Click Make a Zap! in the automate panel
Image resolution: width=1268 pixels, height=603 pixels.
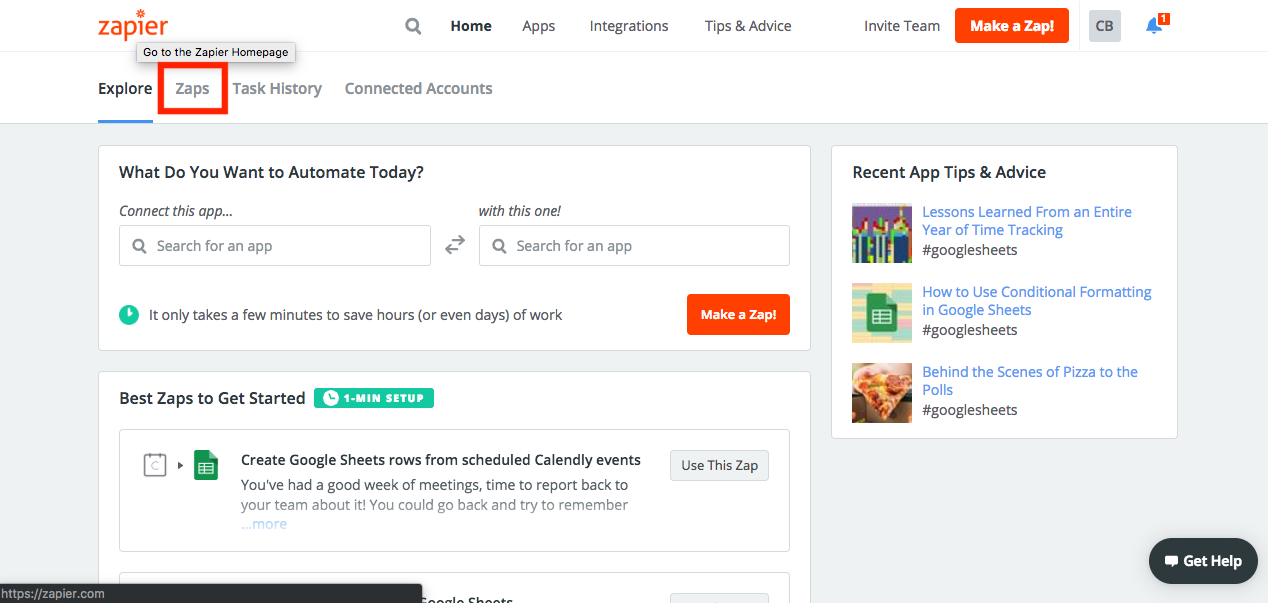click(738, 315)
